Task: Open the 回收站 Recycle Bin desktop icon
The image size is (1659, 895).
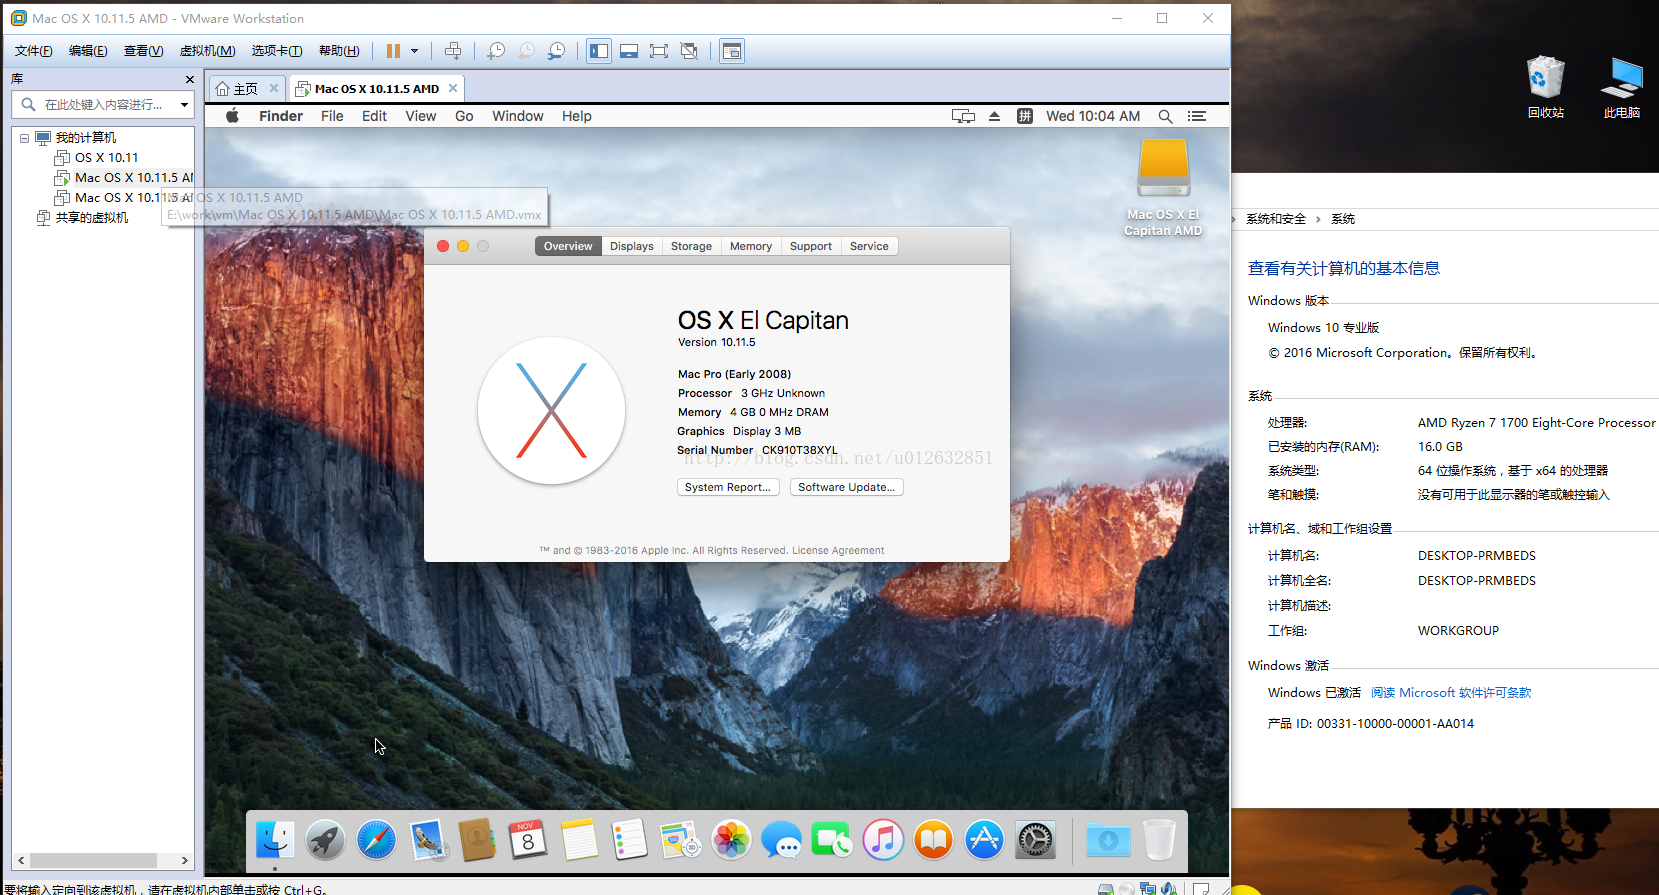Action: point(1545,87)
